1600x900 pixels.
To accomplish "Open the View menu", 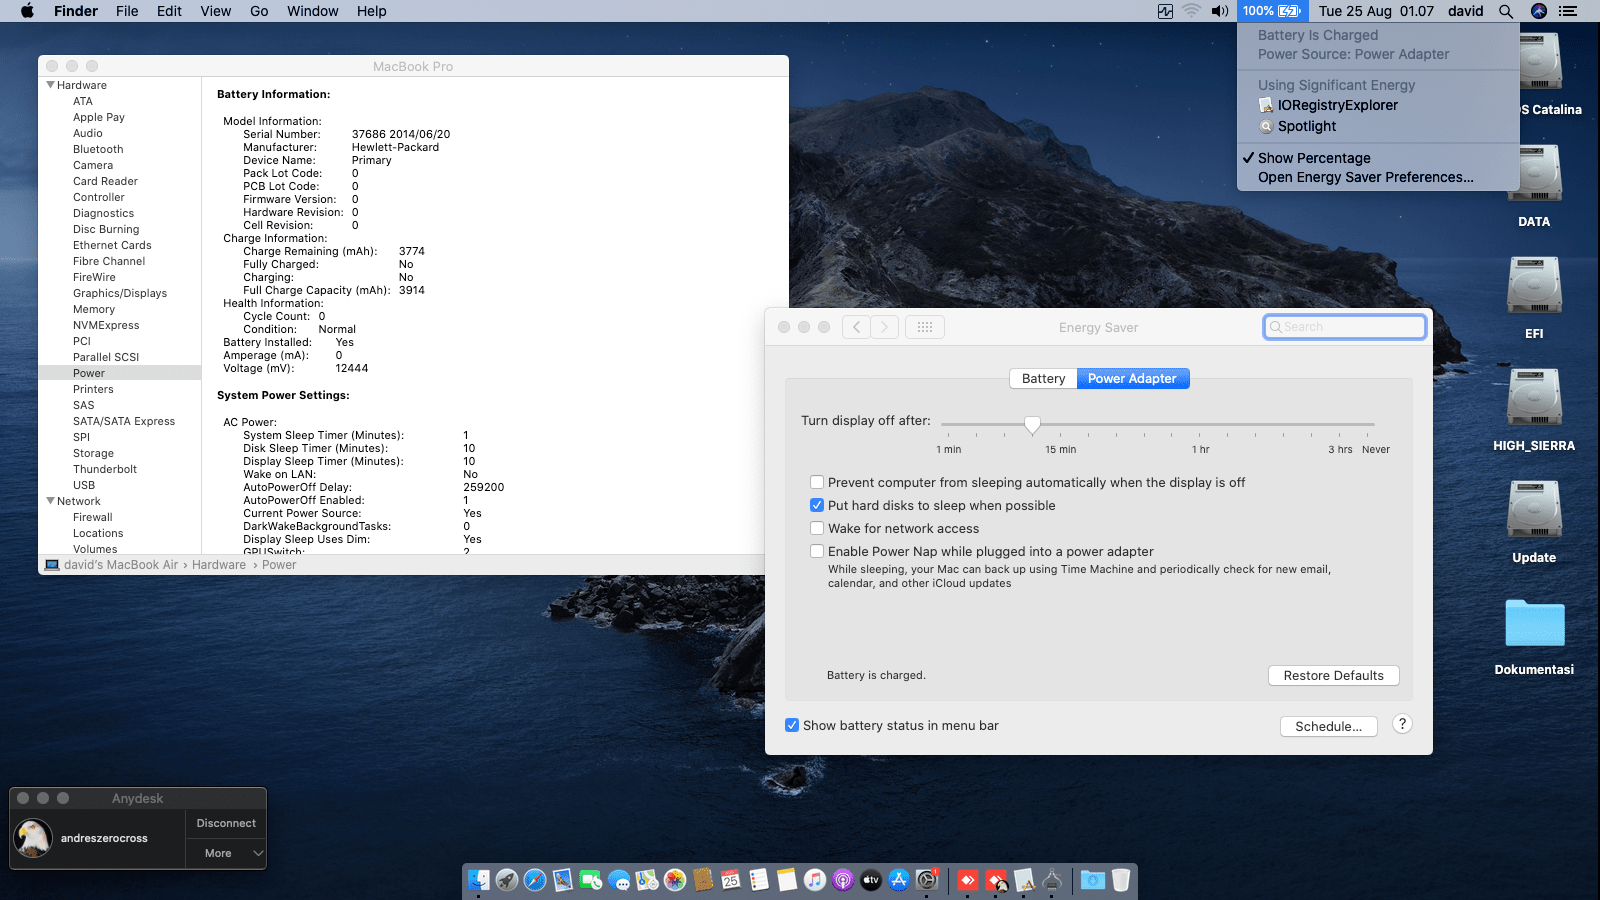I will [x=215, y=11].
